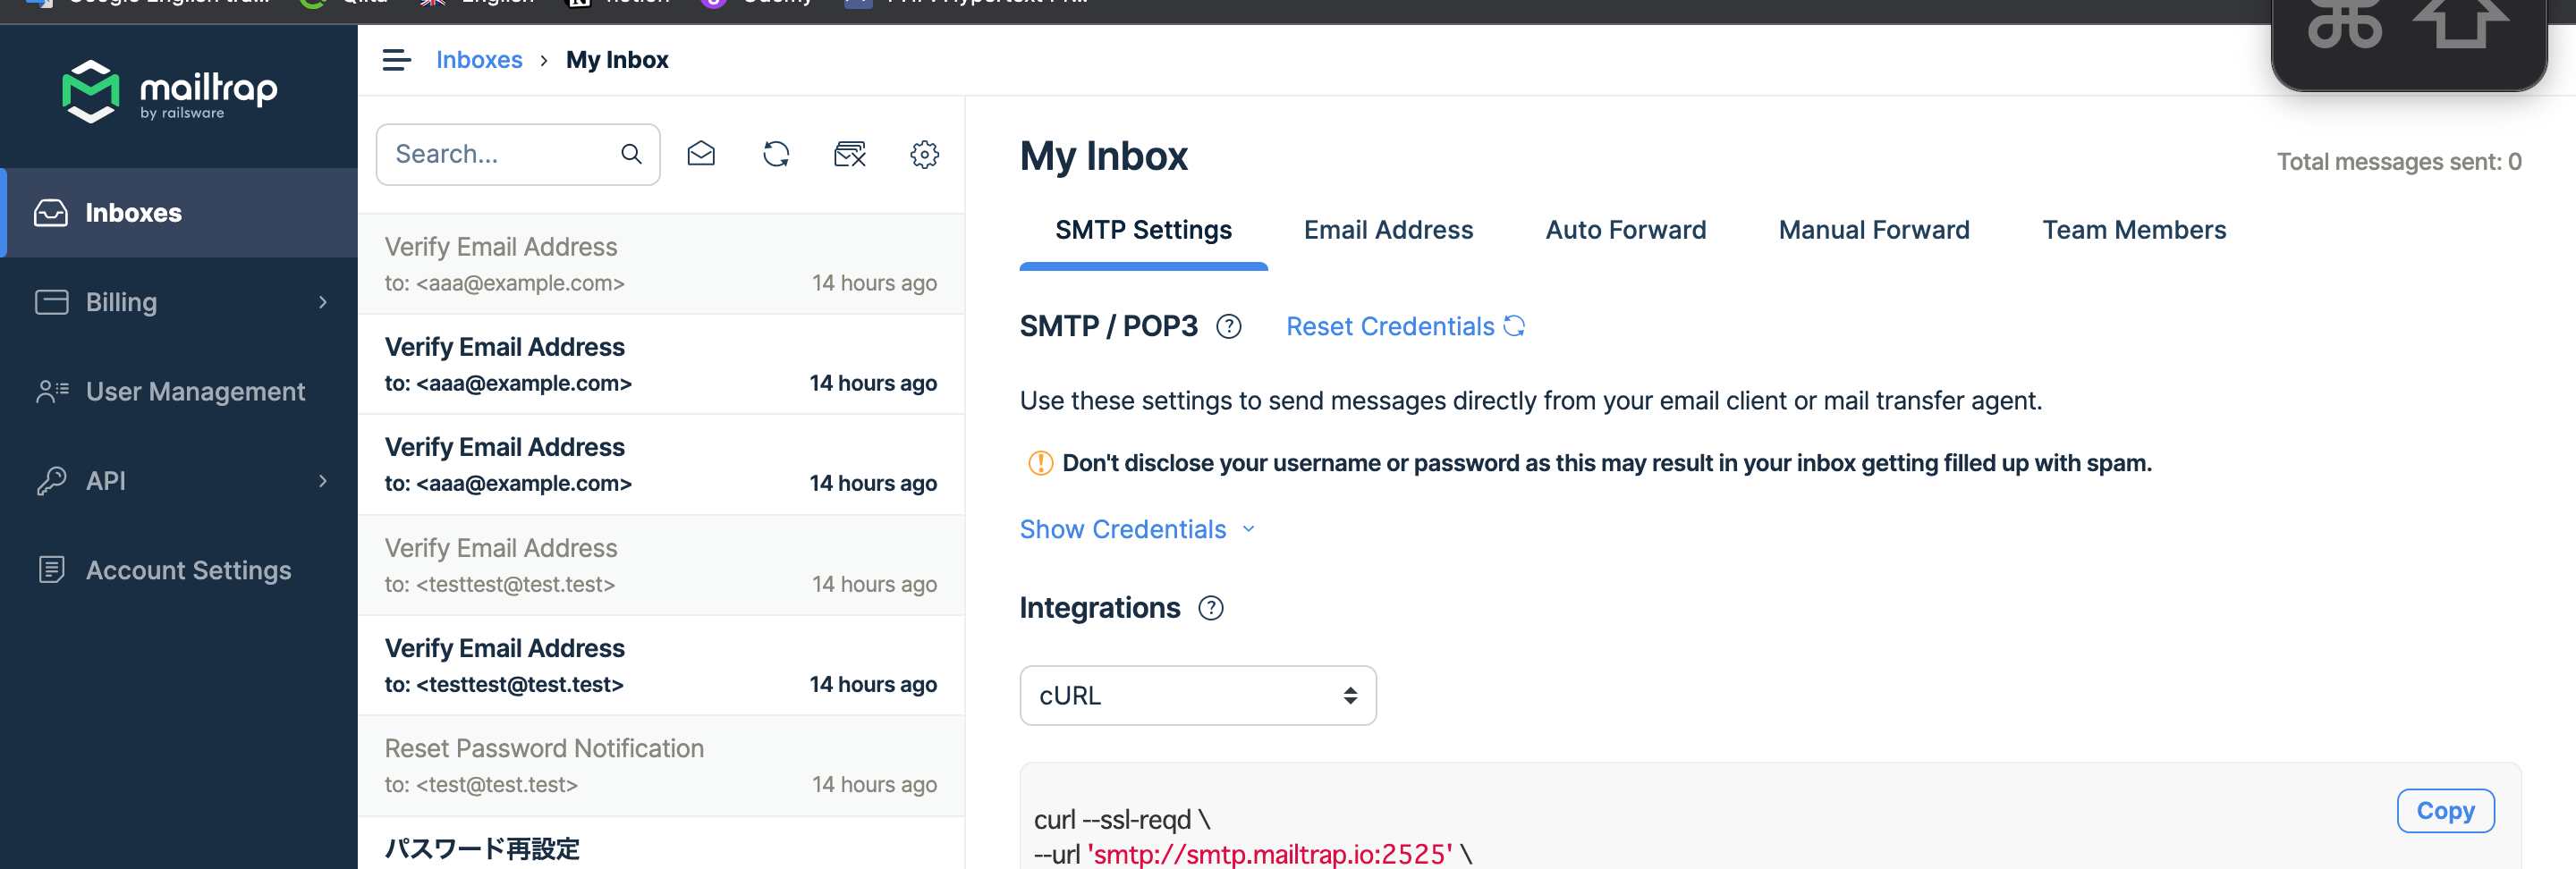Click the User Management people icon

52,391
